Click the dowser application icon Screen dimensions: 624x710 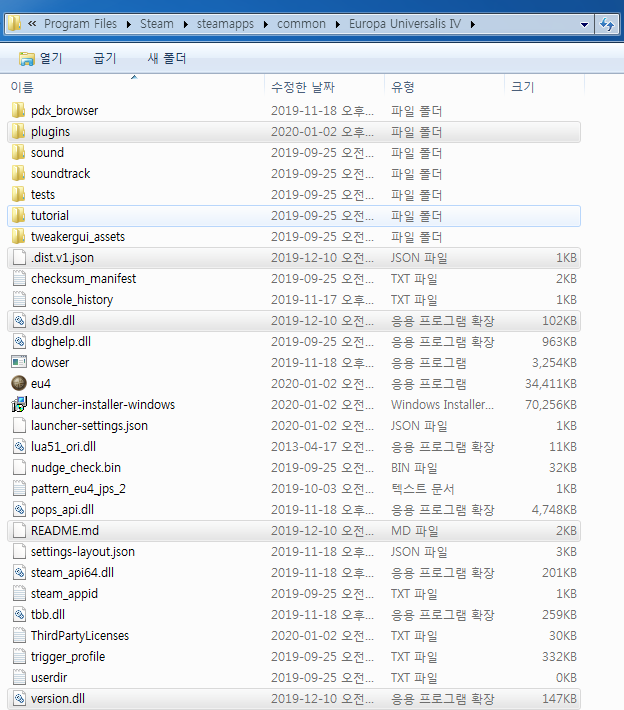(x=19, y=363)
